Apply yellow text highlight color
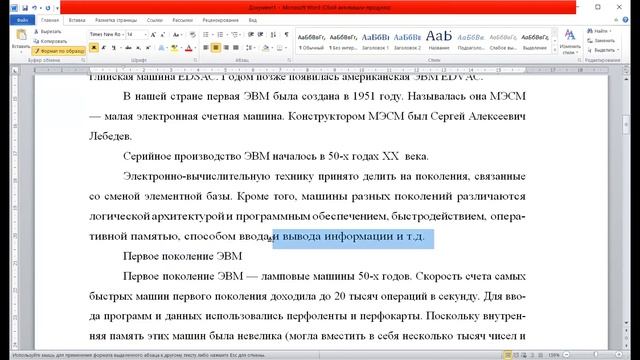The height and width of the screenshot is (360, 640). coord(174,48)
